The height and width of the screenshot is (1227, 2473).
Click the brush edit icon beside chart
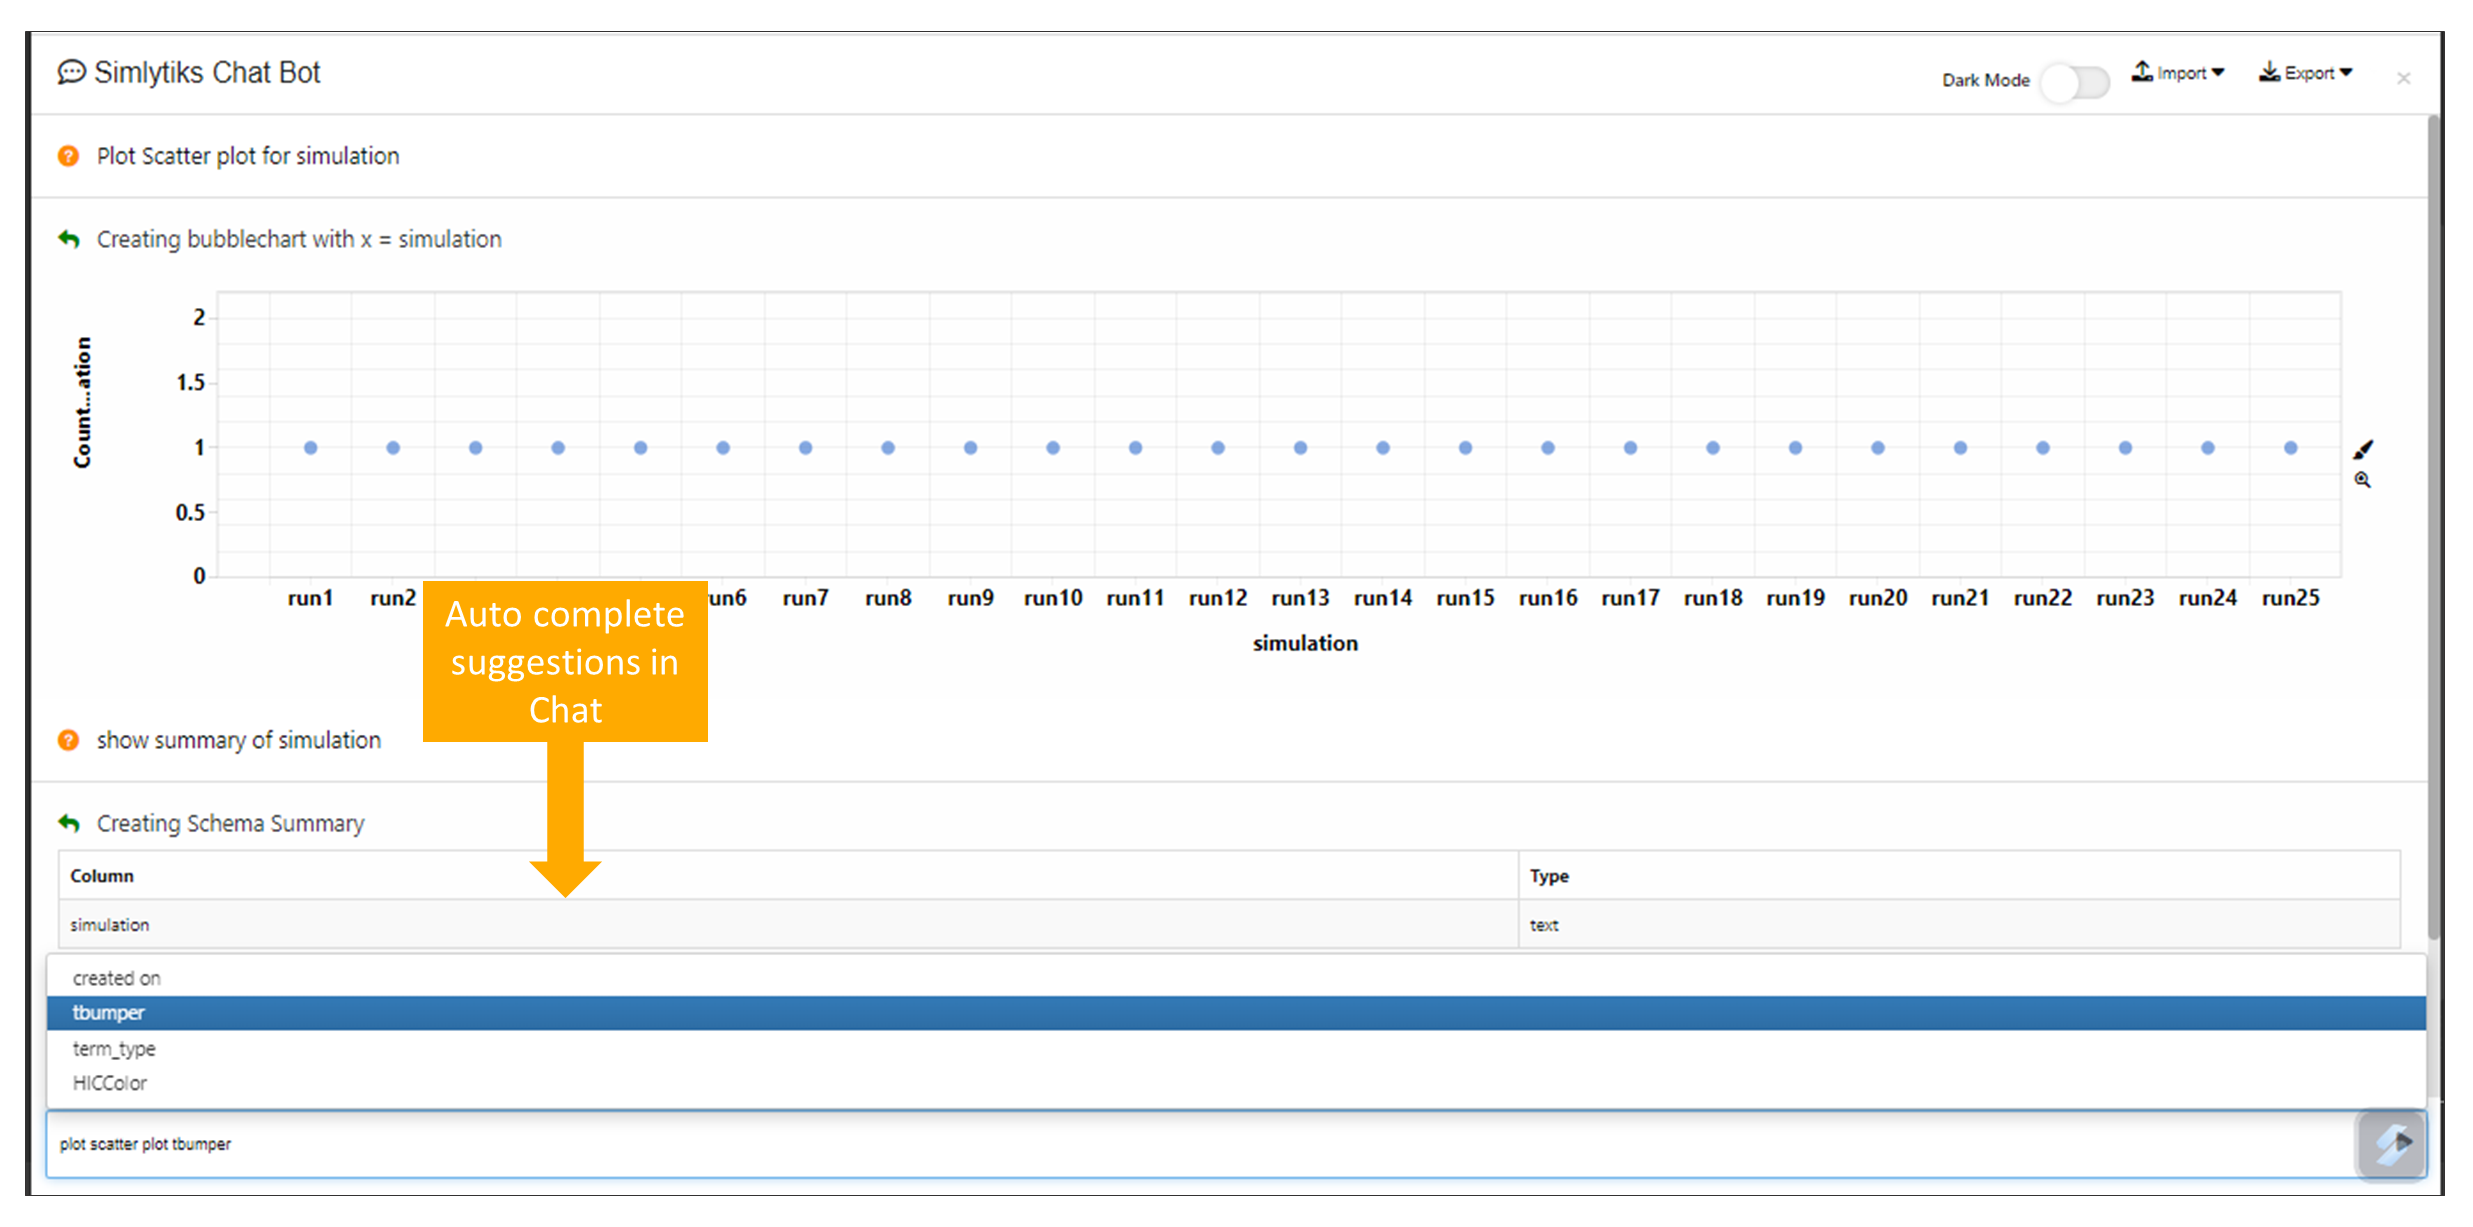2363,450
